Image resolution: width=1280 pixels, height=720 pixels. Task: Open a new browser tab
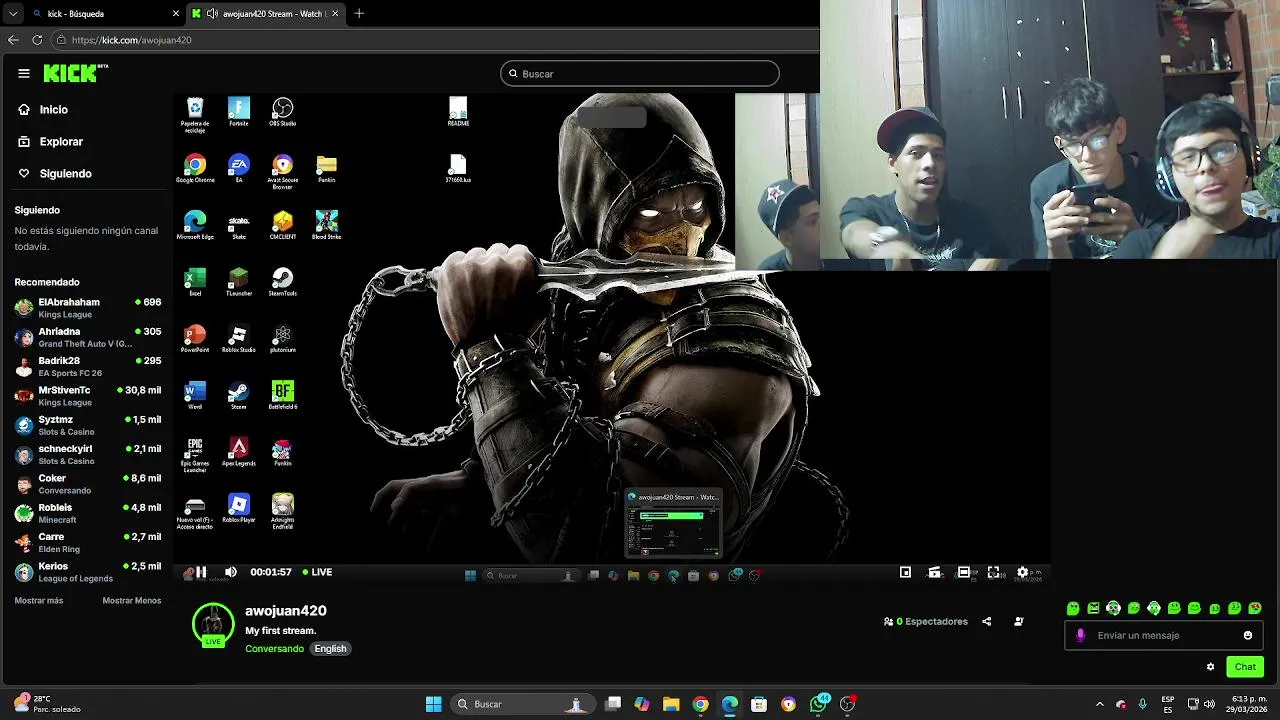pyautogui.click(x=359, y=14)
